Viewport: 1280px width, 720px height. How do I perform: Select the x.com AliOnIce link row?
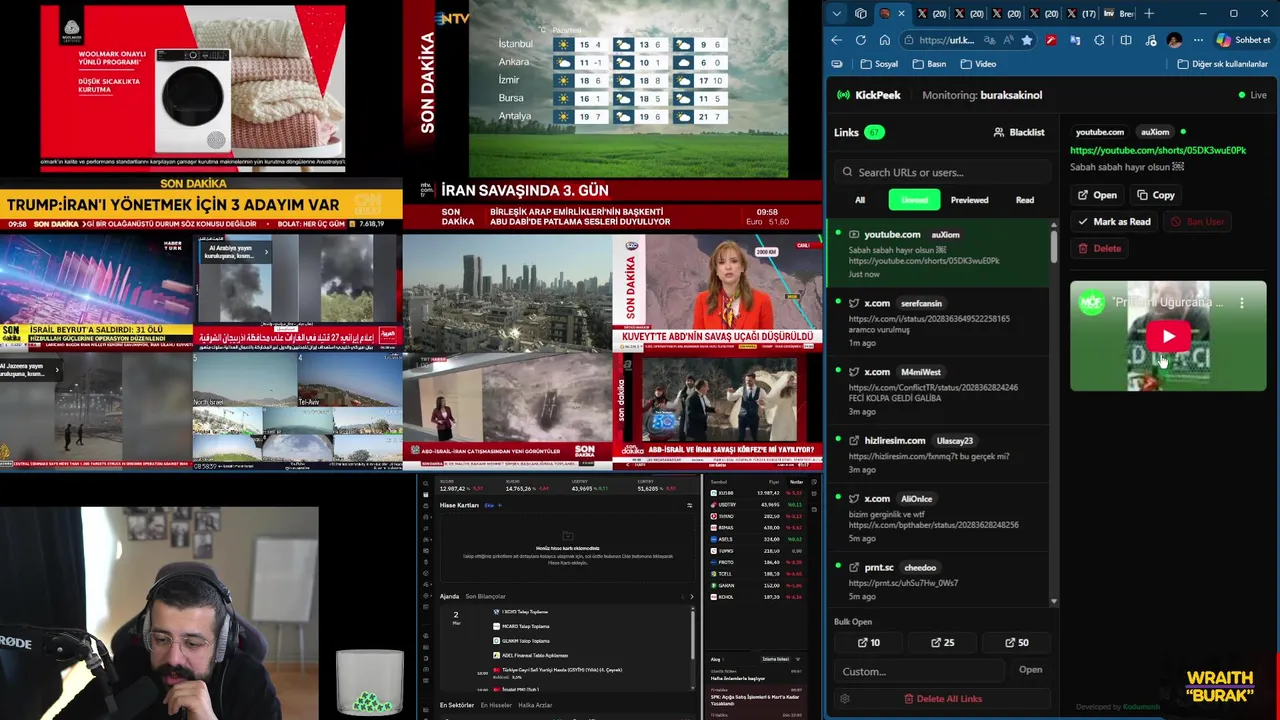(x=937, y=518)
